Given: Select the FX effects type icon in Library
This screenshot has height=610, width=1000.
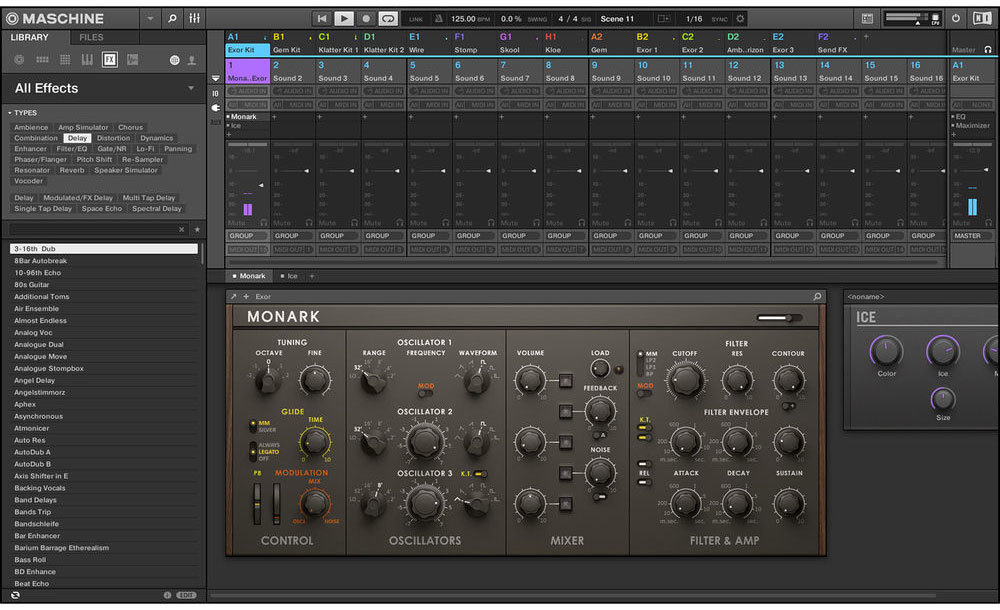Looking at the screenshot, I should pyautogui.click(x=108, y=60).
